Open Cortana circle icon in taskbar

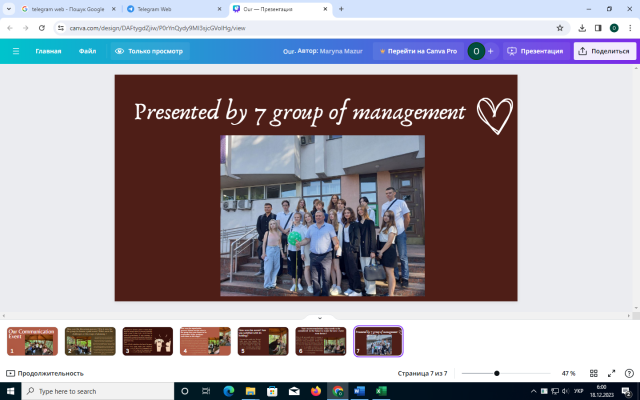pyautogui.click(x=184, y=391)
